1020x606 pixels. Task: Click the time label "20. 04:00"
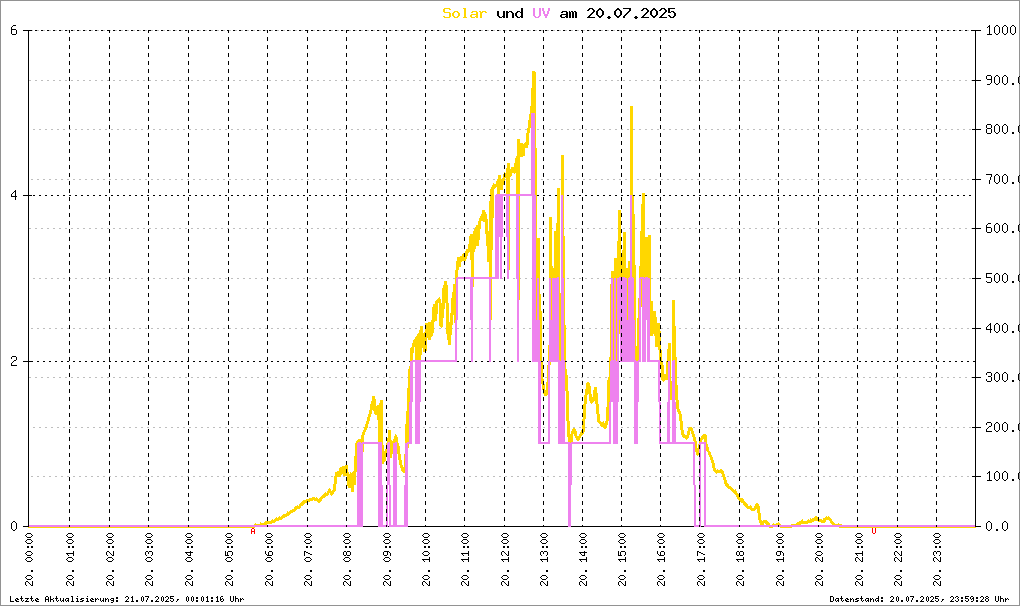189,559
